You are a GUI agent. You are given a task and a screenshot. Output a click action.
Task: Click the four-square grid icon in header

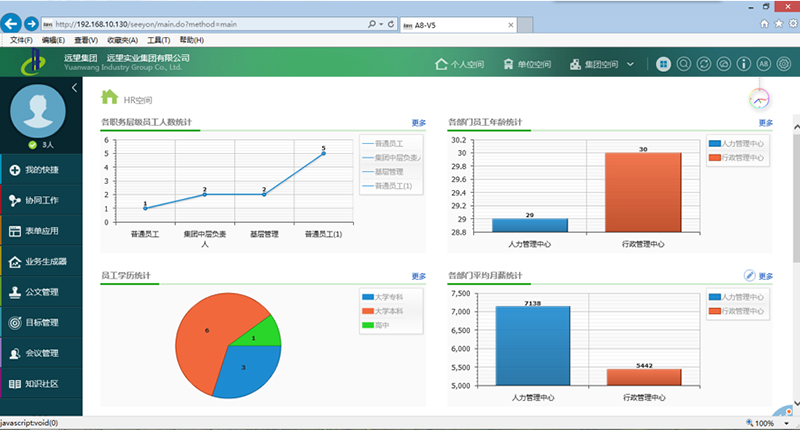click(664, 64)
